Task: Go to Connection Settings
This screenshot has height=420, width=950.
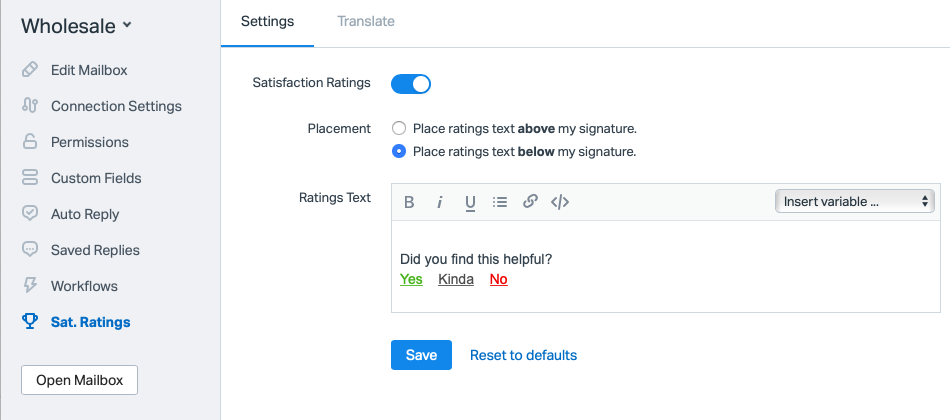Action: pyautogui.click(x=116, y=106)
